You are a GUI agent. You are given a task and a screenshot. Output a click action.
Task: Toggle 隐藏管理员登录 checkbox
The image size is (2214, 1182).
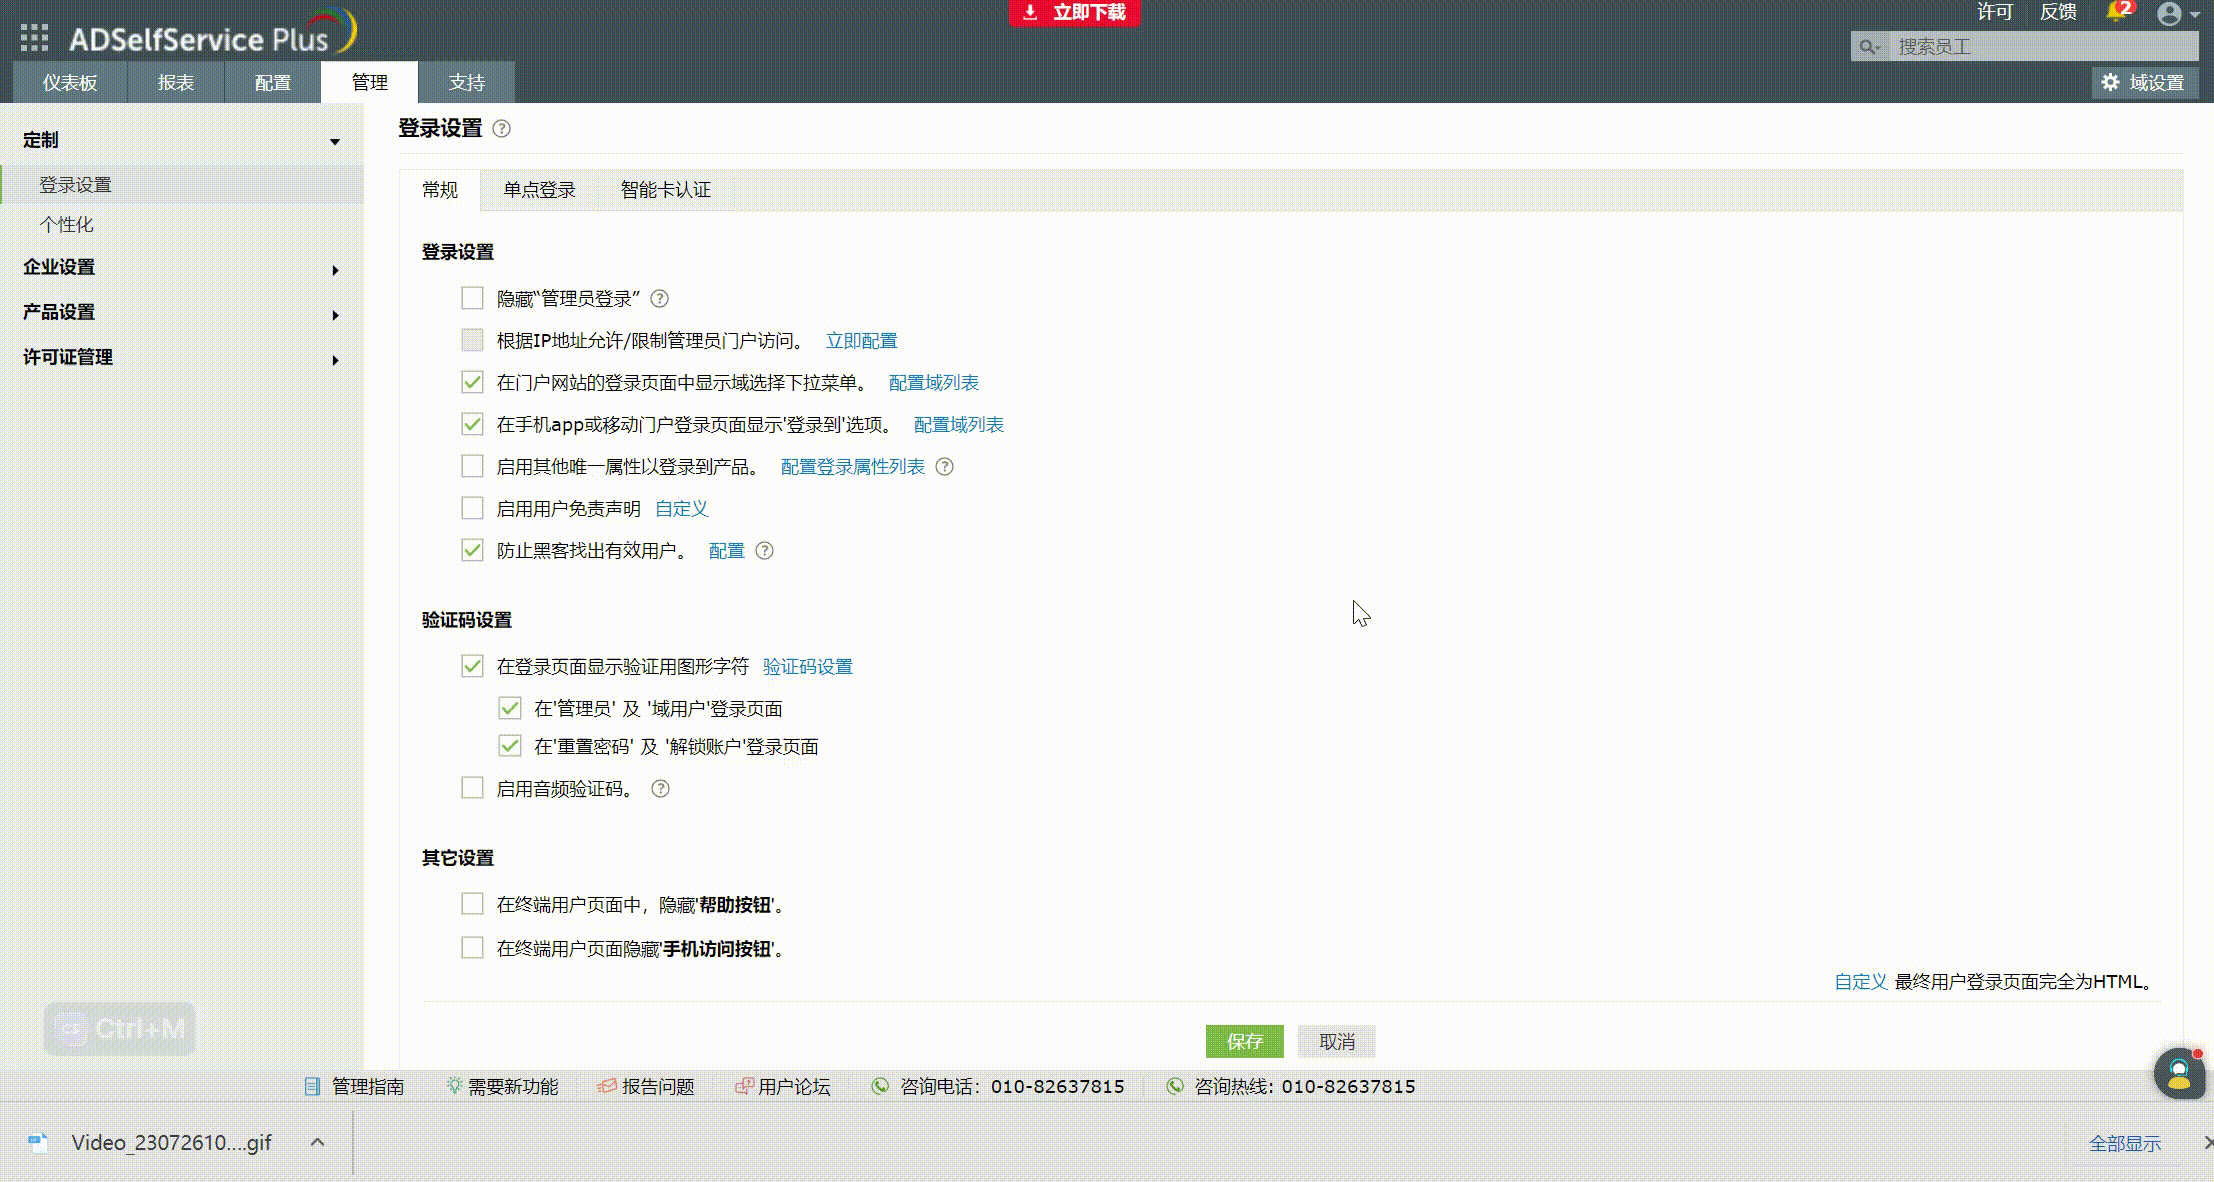pyautogui.click(x=472, y=298)
